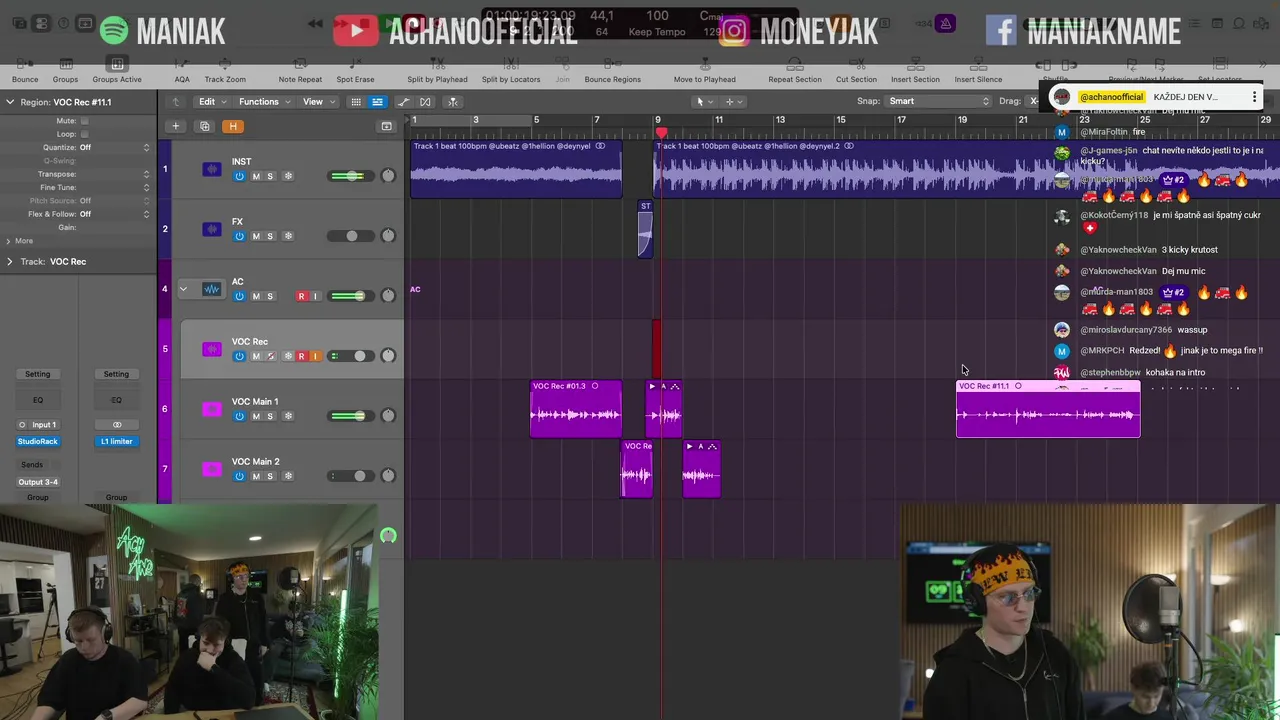Open the Groups toolbar icon
The image size is (1280, 720).
coord(65,65)
